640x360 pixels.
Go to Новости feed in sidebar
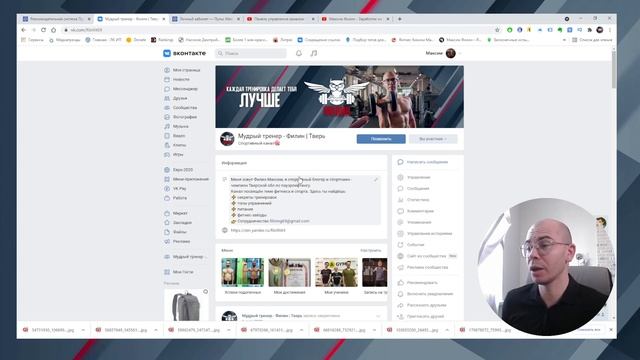177,80
